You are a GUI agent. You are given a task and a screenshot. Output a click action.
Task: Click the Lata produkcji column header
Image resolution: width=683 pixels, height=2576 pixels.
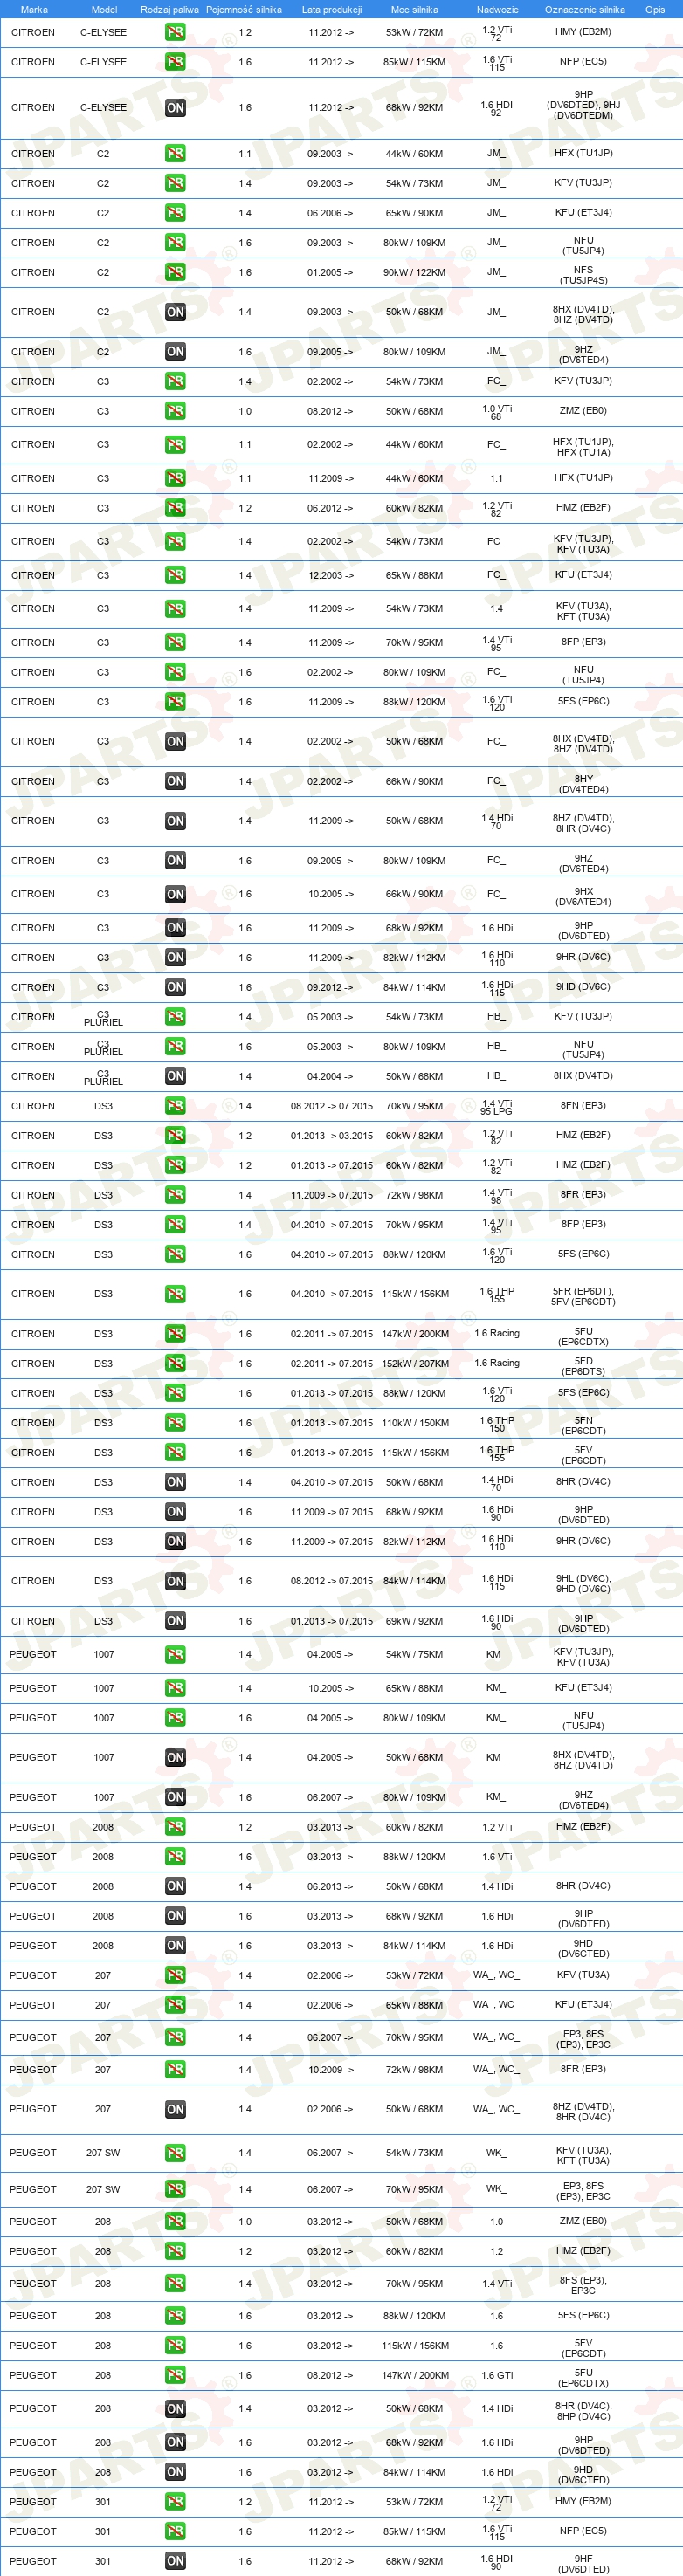(x=332, y=10)
